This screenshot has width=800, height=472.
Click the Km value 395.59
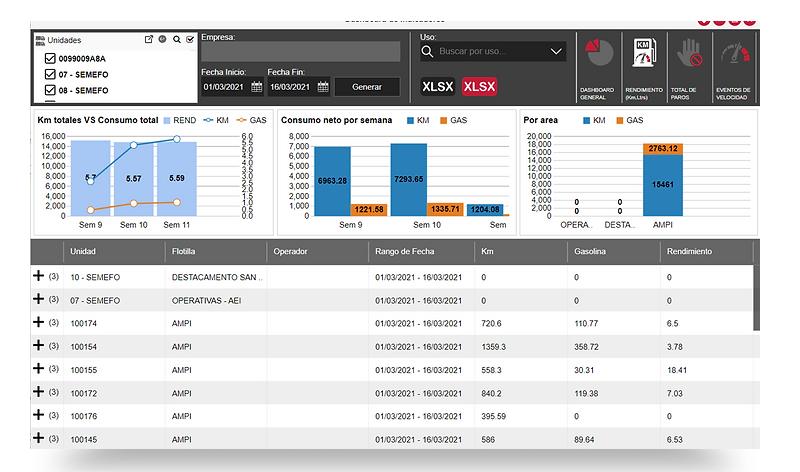tap(493, 416)
